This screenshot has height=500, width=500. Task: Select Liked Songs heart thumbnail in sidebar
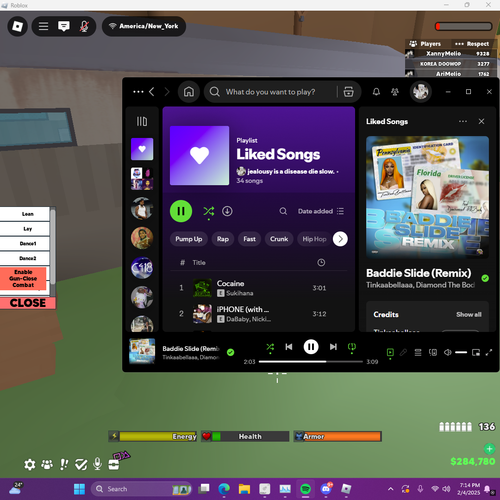click(x=142, y=149)
